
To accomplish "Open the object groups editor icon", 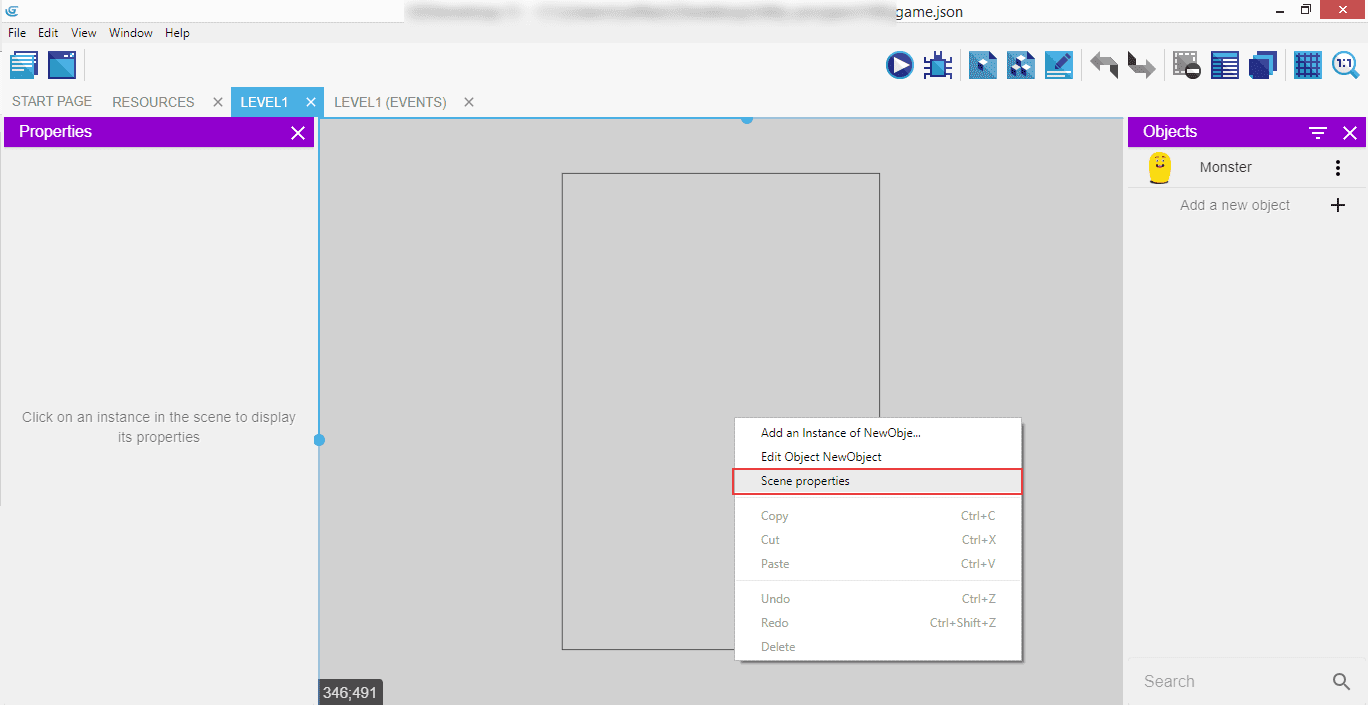I will click(x=1020, y=66).
